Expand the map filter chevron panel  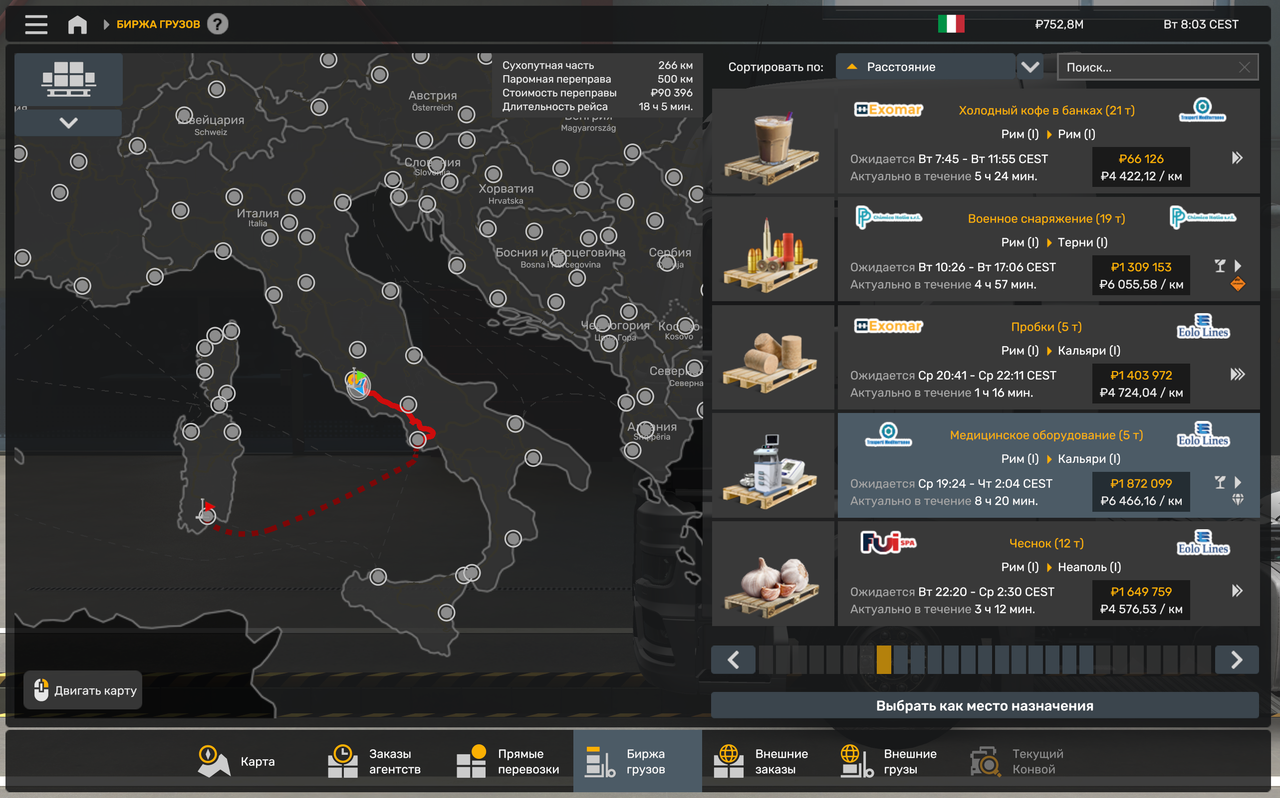69,123
